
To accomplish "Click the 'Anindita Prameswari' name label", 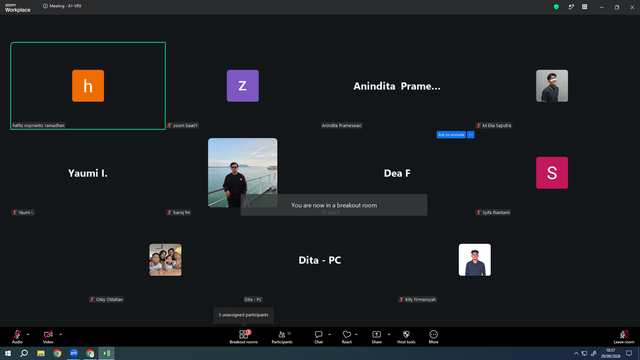I will coord(342,125).
